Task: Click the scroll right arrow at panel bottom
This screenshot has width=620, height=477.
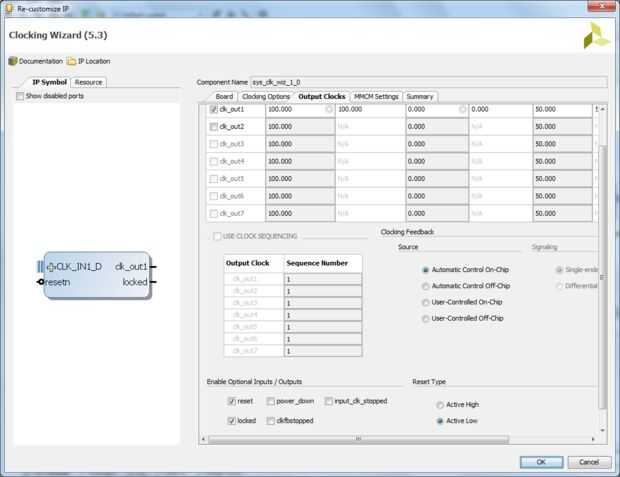Action: (593, 439)
